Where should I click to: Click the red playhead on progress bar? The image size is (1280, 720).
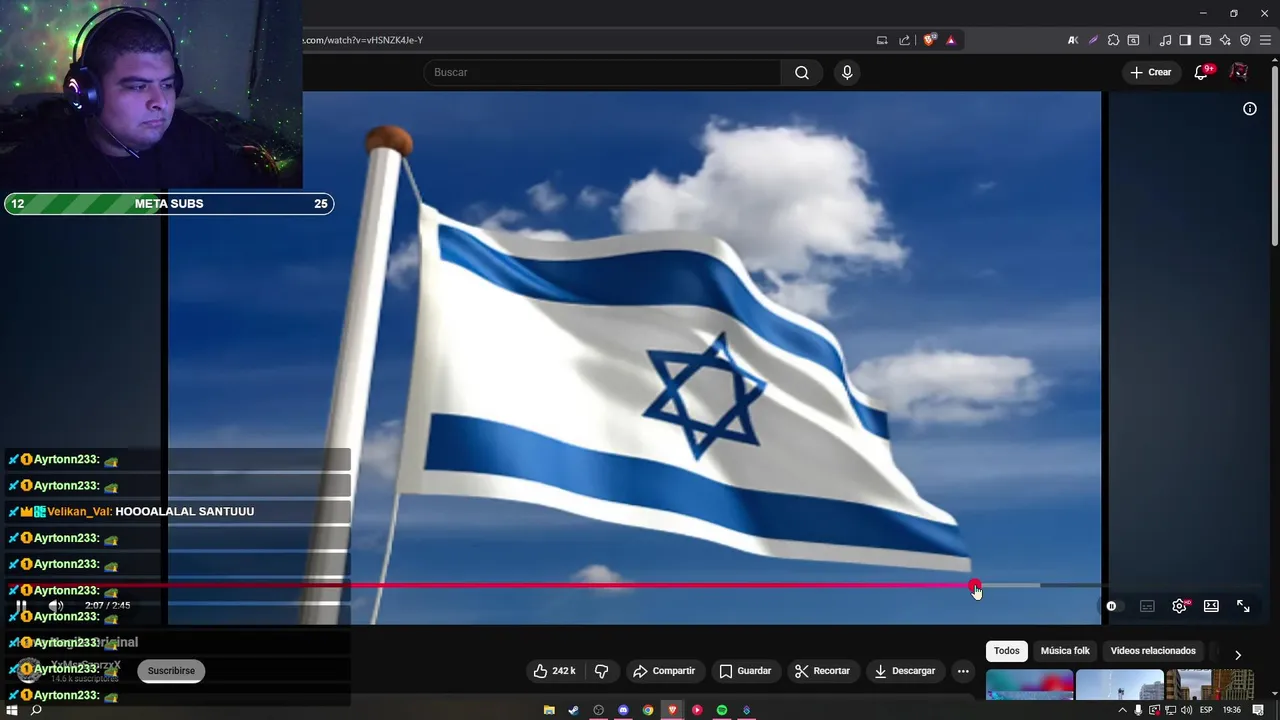click(975, 586)
